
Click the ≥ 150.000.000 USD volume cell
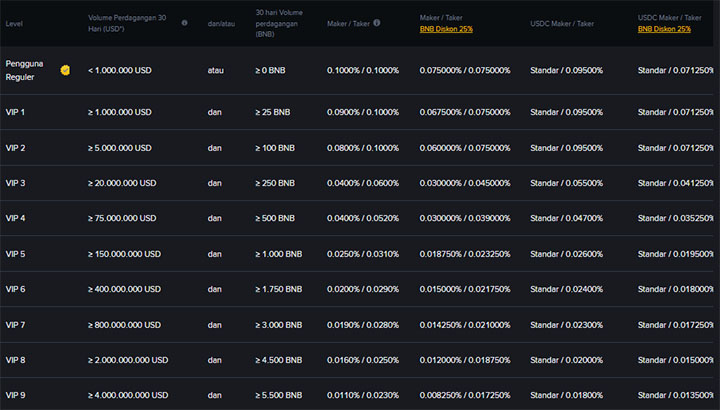(124, 254)
